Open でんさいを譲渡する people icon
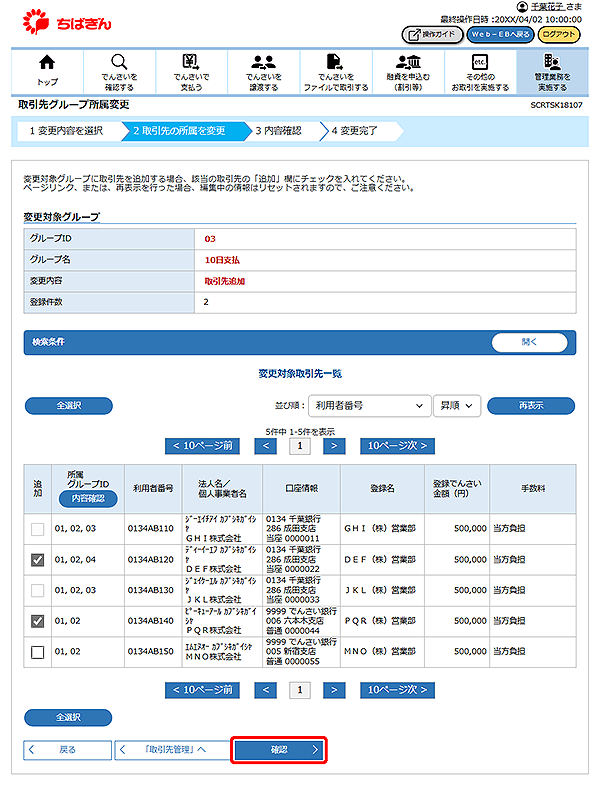The image size is (600, 786). pyautogui.click(x=264, y=63)
